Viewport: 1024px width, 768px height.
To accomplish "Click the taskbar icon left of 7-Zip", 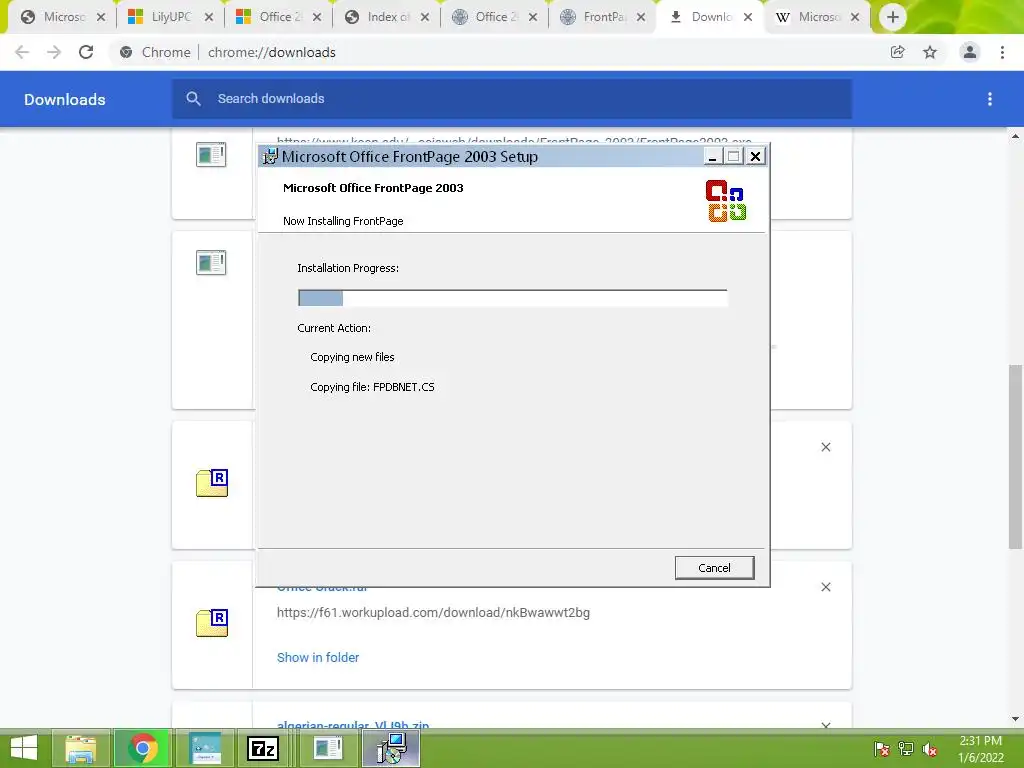I will point(205,748).
